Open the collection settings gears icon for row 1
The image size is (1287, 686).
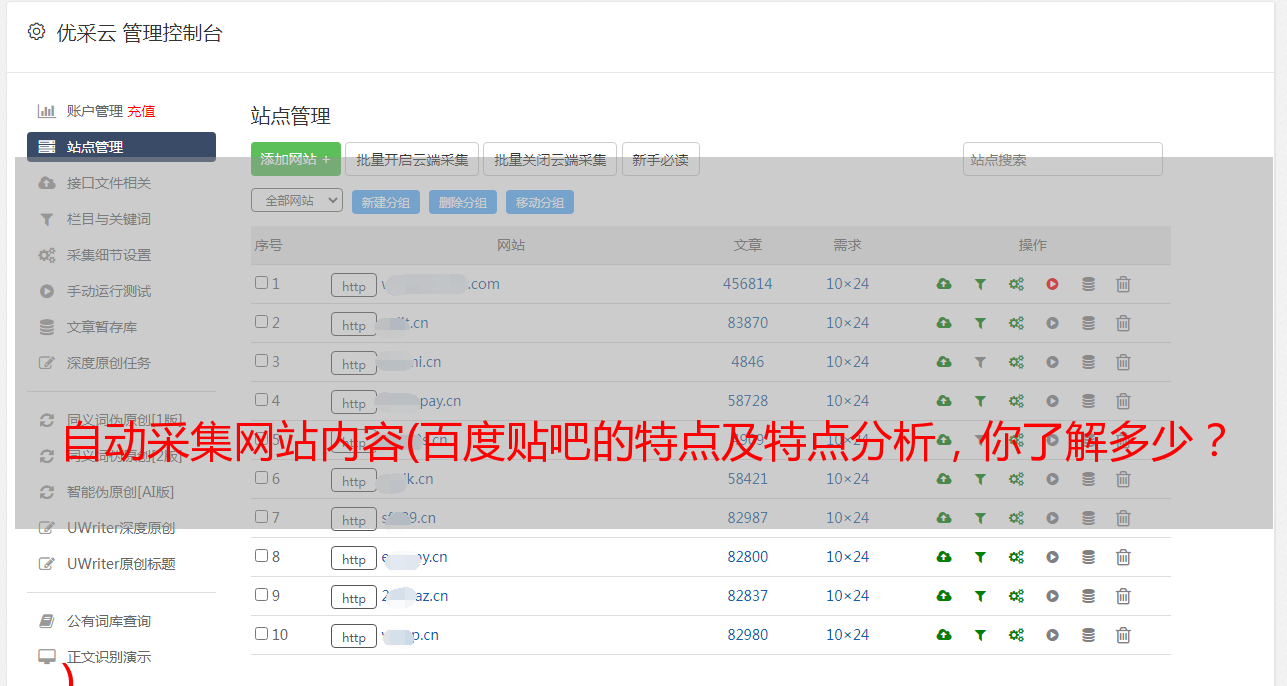coord(1016,284)
